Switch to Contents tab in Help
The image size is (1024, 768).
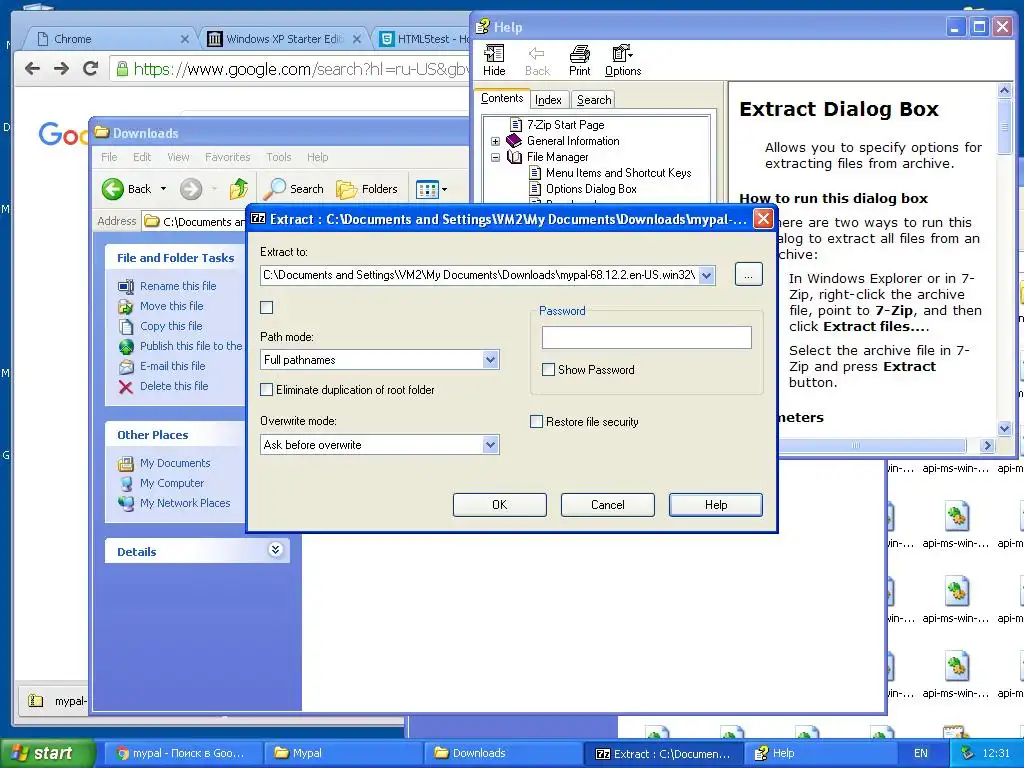click(502, 99)
